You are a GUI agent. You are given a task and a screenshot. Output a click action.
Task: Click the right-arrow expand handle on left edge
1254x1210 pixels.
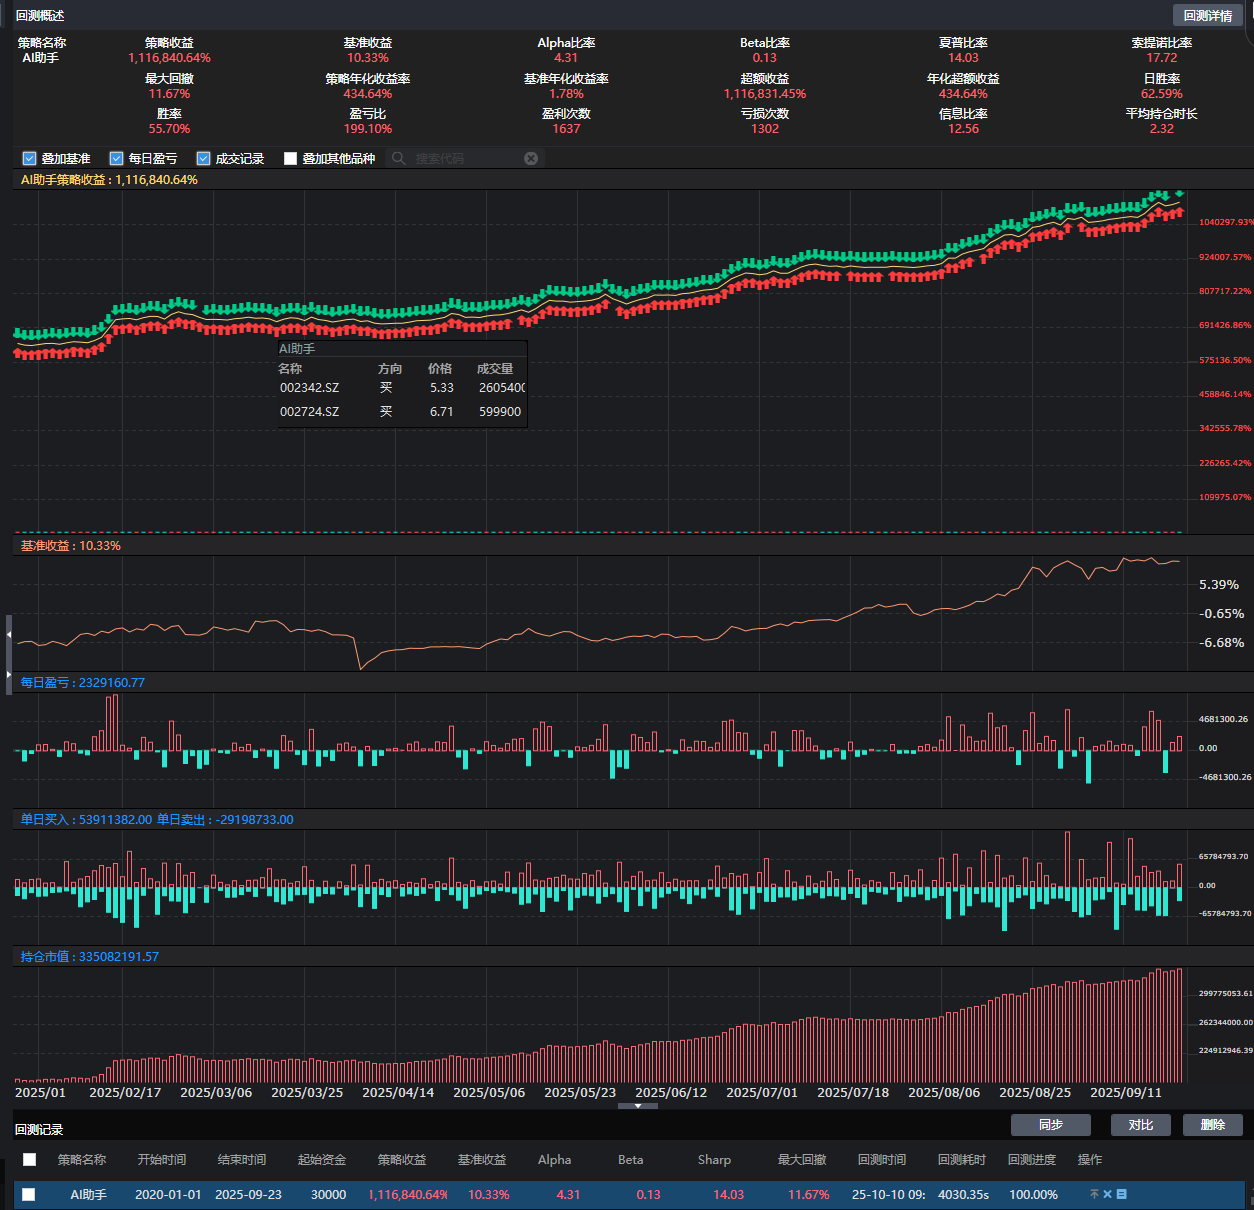[9, 676]
